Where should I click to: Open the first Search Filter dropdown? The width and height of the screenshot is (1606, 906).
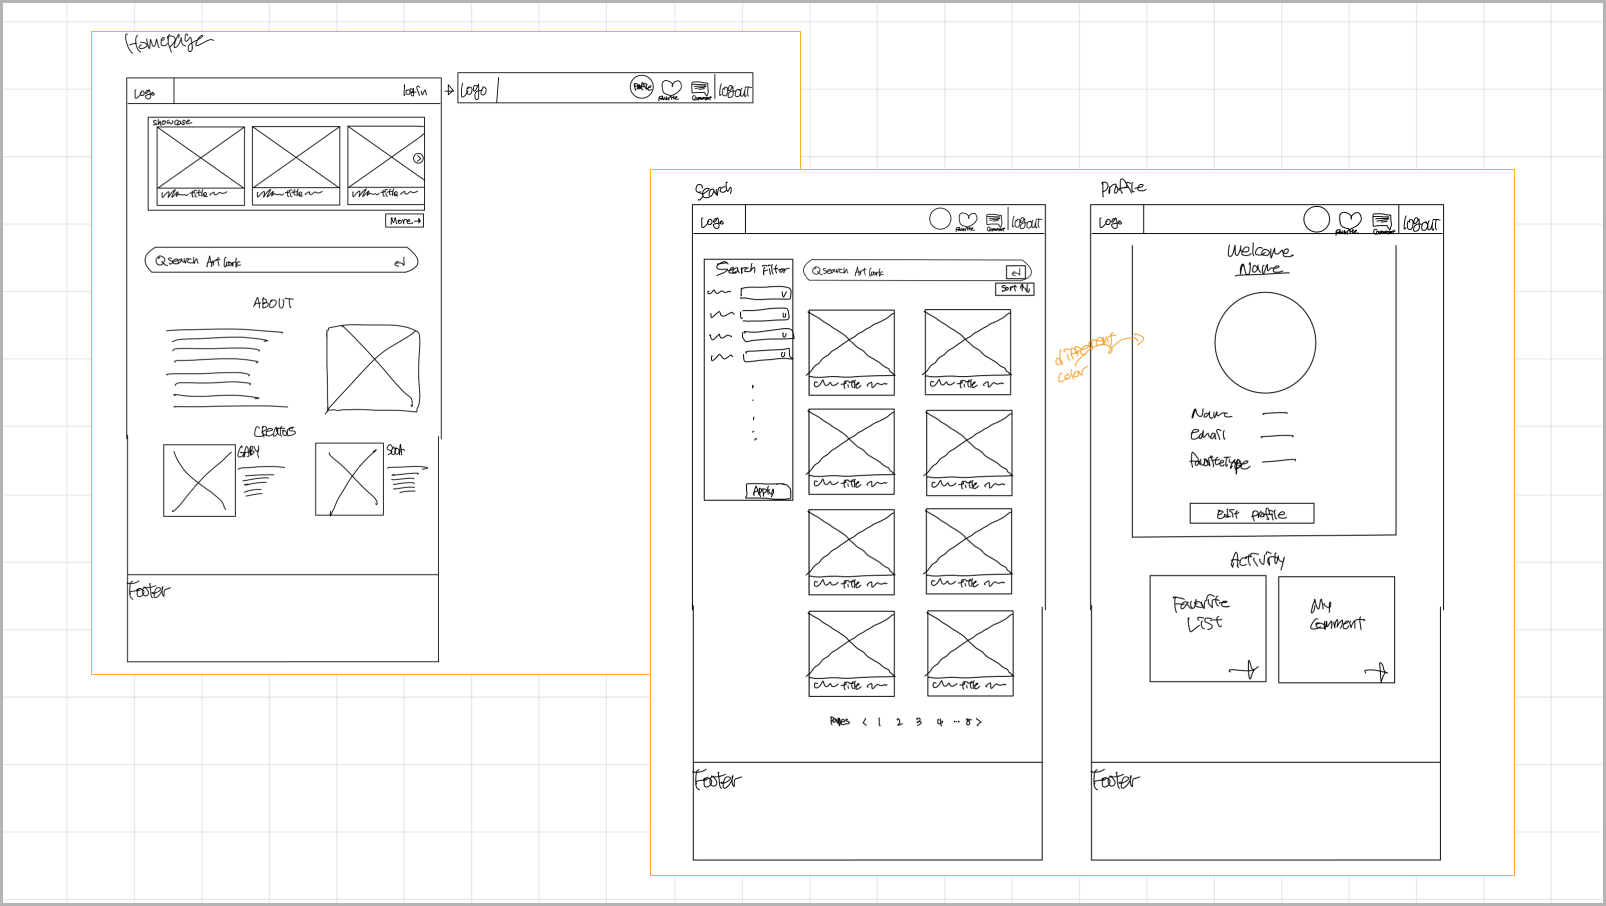coord(765,293)
